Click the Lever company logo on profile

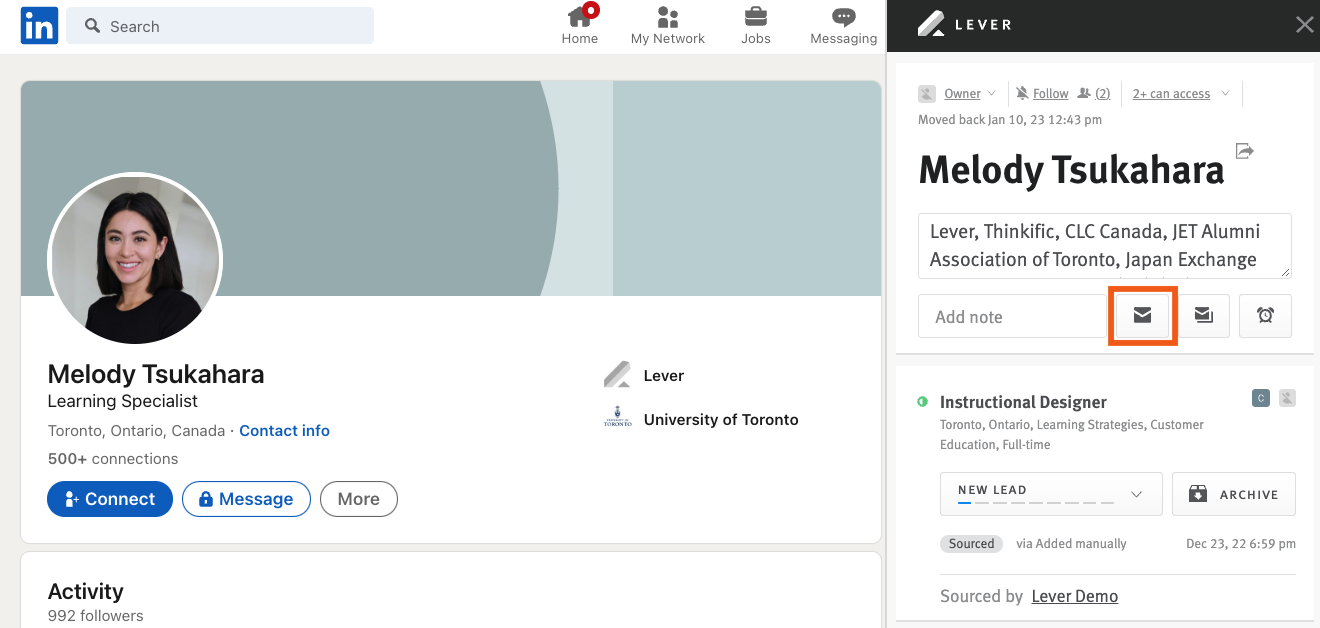[x=618, y=375]
